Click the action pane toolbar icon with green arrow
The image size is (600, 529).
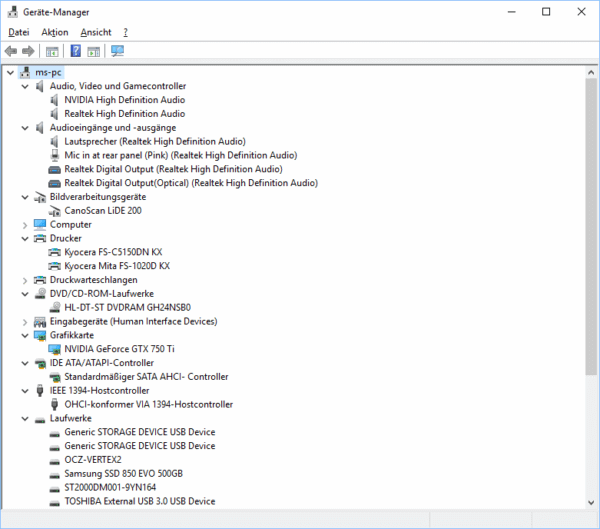click(93, 51)
